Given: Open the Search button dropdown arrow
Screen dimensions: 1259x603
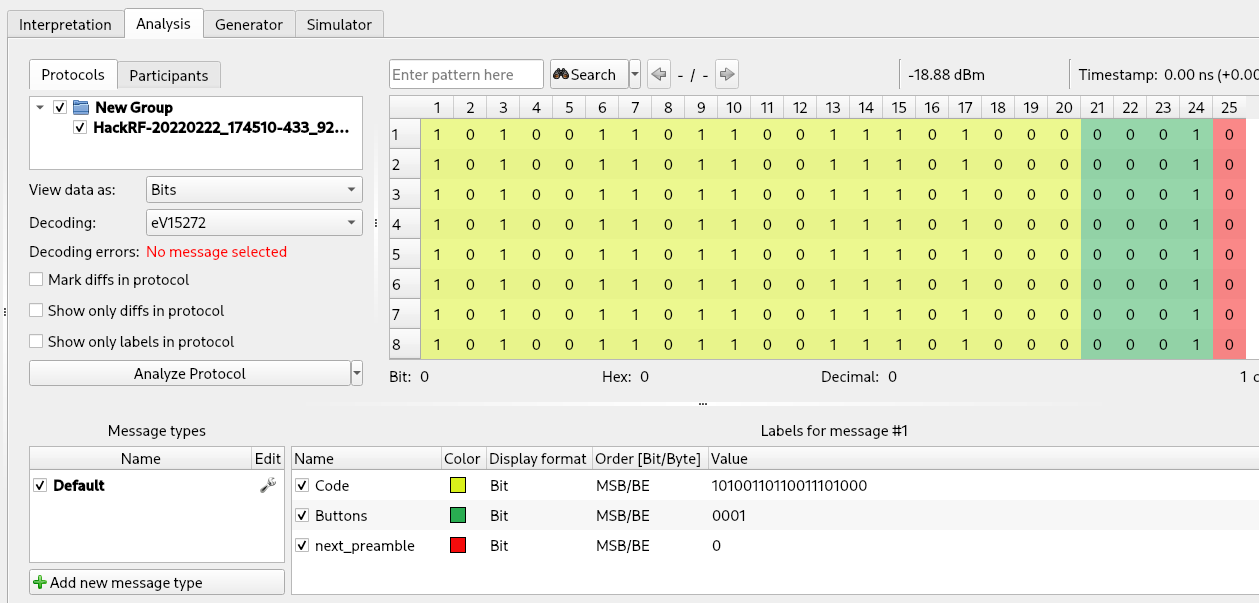Looking at the screenshot, I should (x=635, y=75).
